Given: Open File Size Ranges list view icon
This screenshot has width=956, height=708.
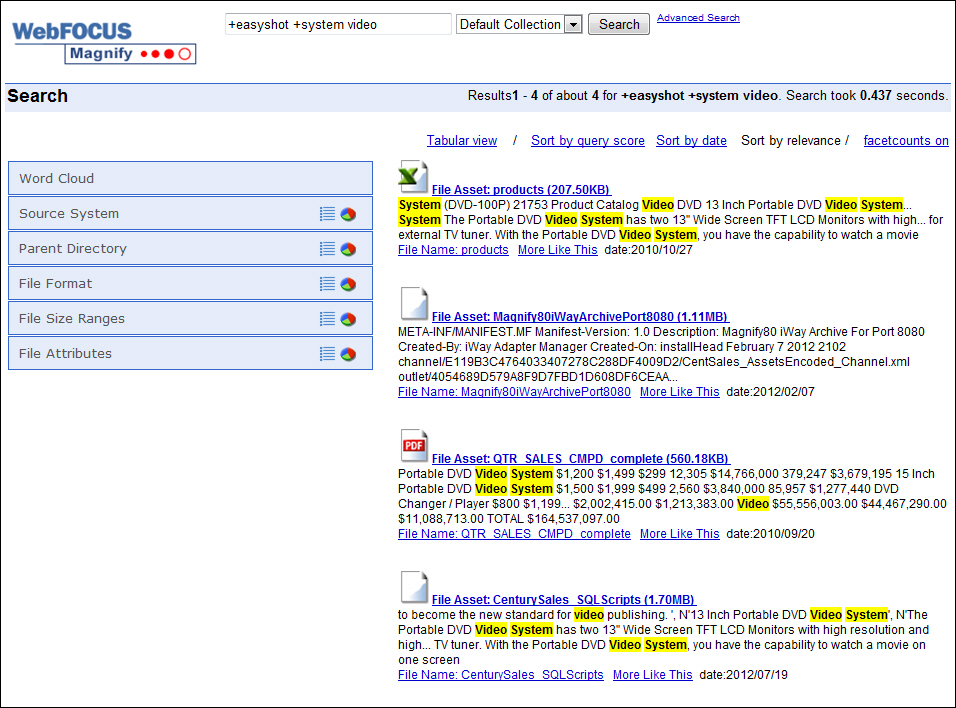Looking at the screenshot, I should tap(327, 318).
